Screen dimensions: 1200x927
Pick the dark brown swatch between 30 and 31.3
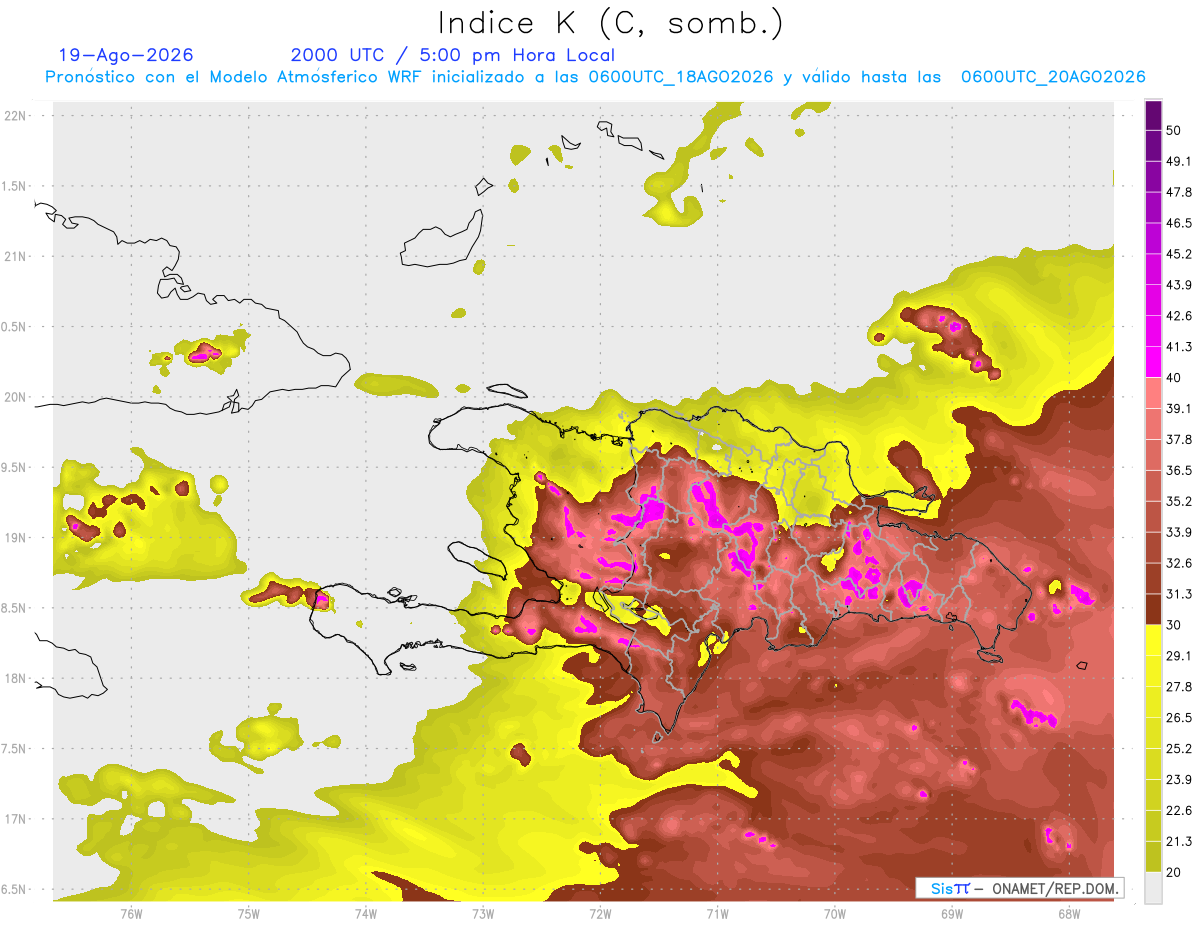click(1153, 609)
